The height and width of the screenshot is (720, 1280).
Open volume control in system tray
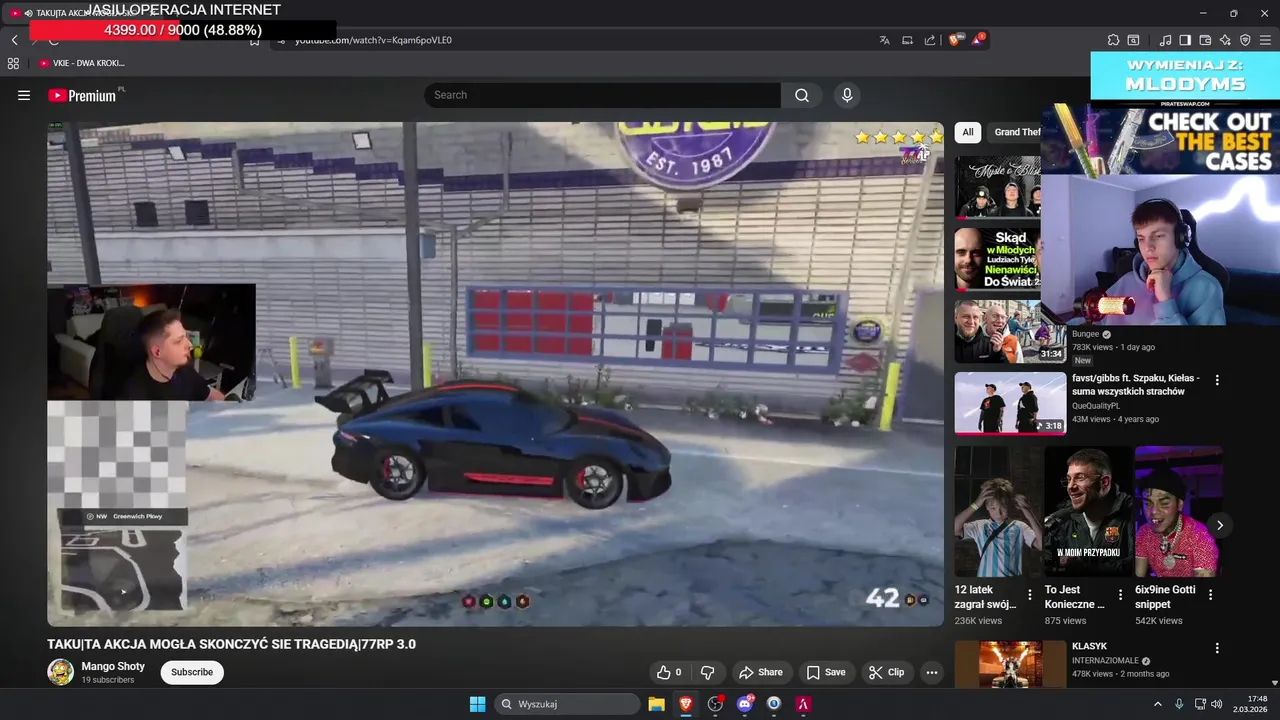(x=1217, y=704)
